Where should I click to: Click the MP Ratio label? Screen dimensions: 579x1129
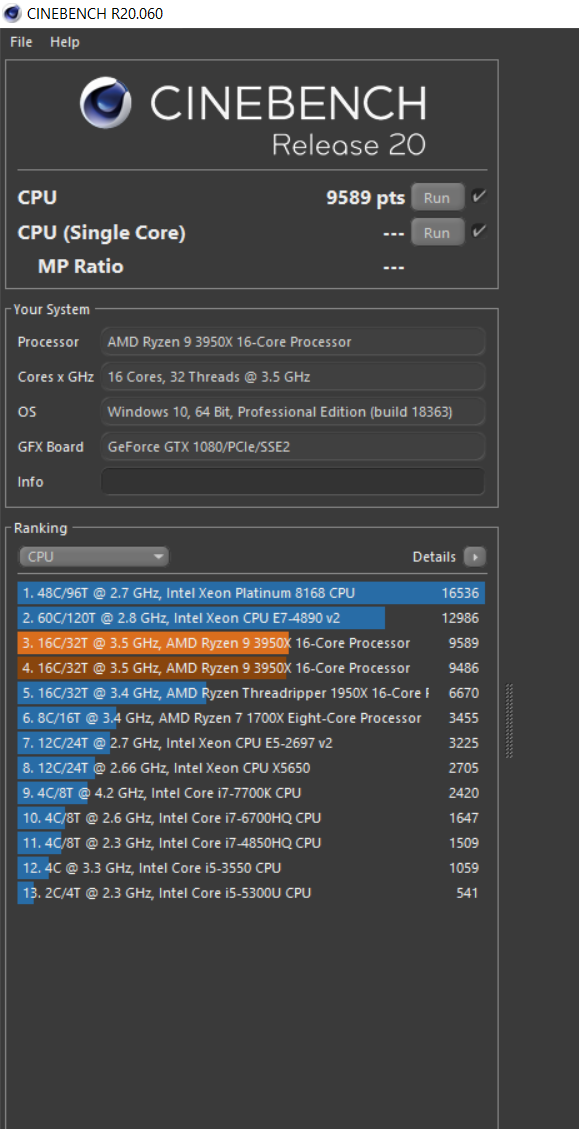click(x=80, y=266)
